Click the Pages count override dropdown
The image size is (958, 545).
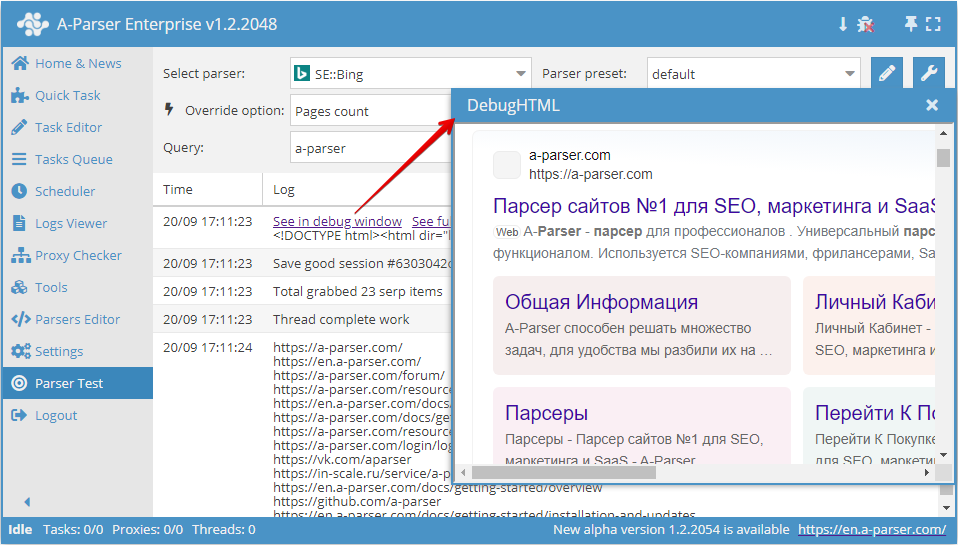(x=371, y=111)
